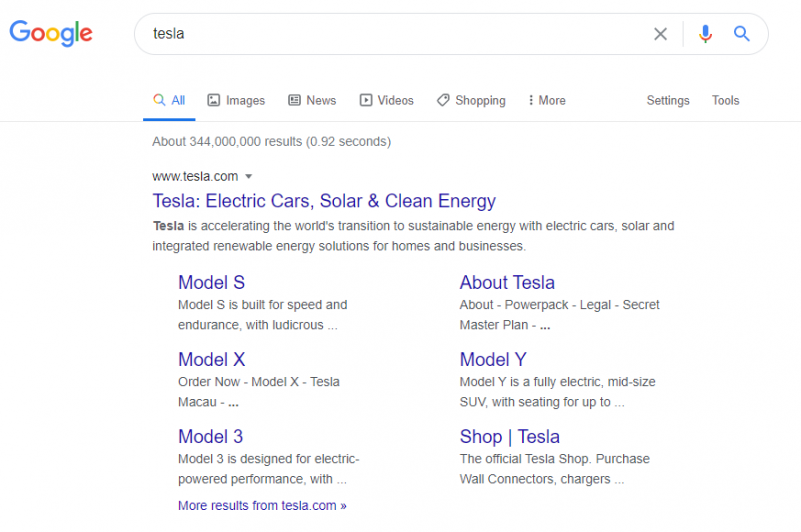Switch to the All results tab

pyautogui.click(x=169, y=100)
